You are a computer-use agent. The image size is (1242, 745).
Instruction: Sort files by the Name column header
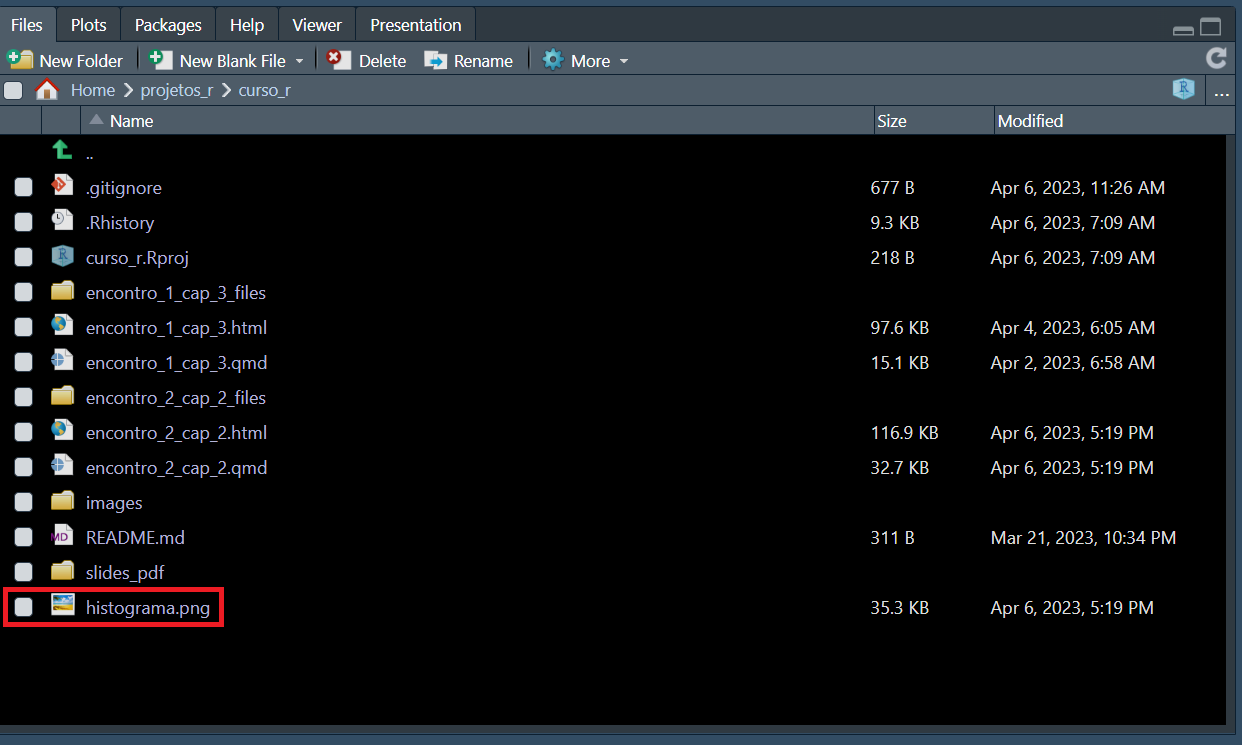tap(131, 121)
